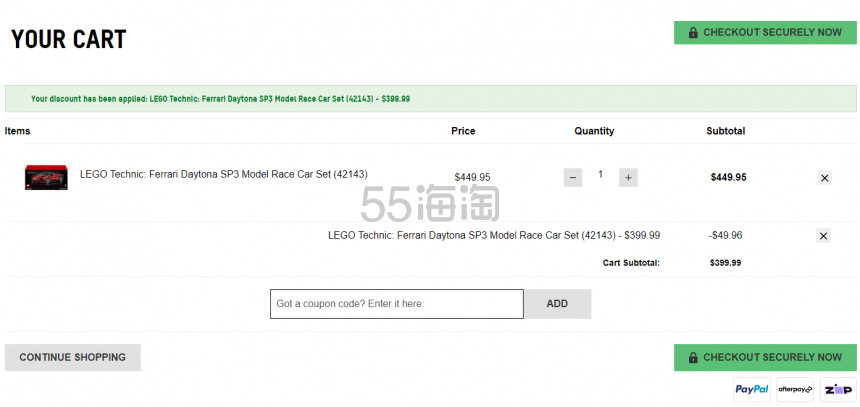Click the coupon code input field
Image resolution: width=860 pixels, height=407 pixels.
coord(397,304)
